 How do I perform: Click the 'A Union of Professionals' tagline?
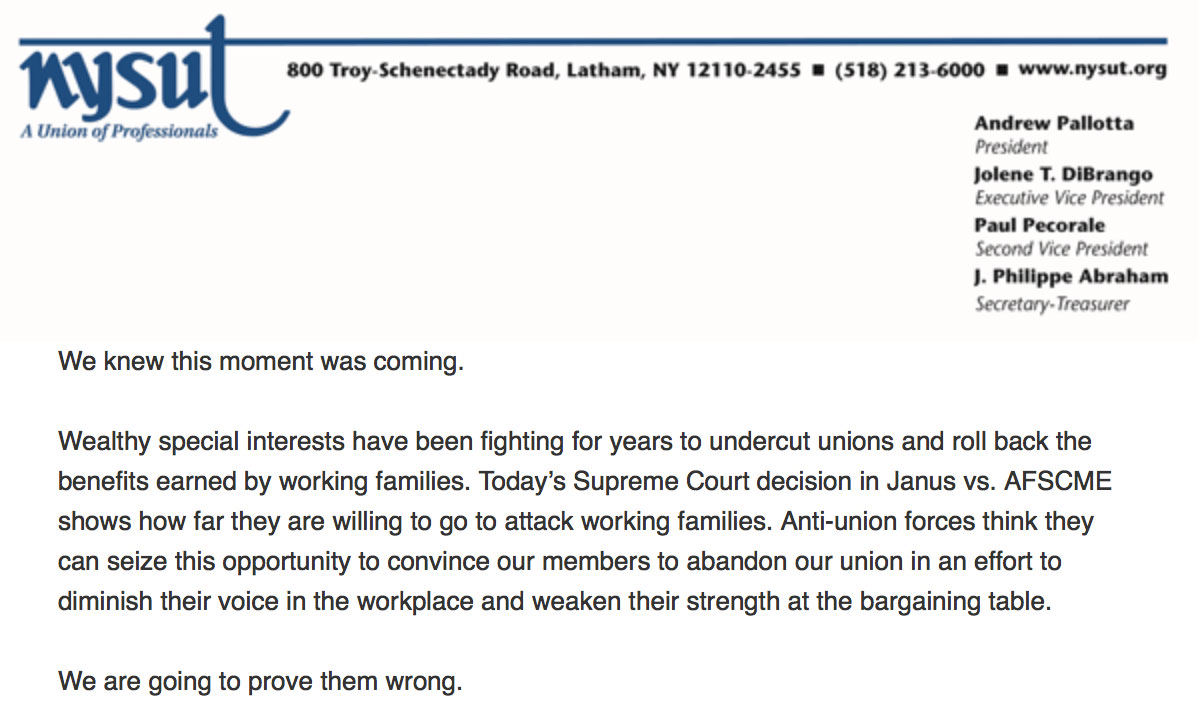click(x=119, y=131)
